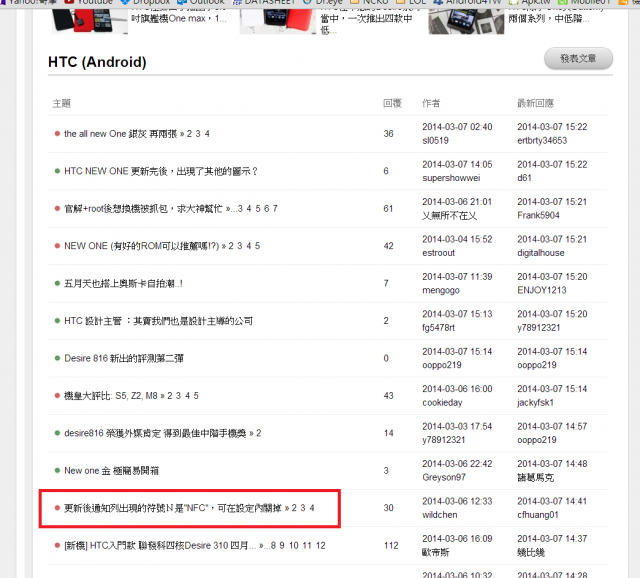Image resolution: width=640 pixels, height=578 pixels.
Task: Open latest replier d61
Action: coord(524,178)
